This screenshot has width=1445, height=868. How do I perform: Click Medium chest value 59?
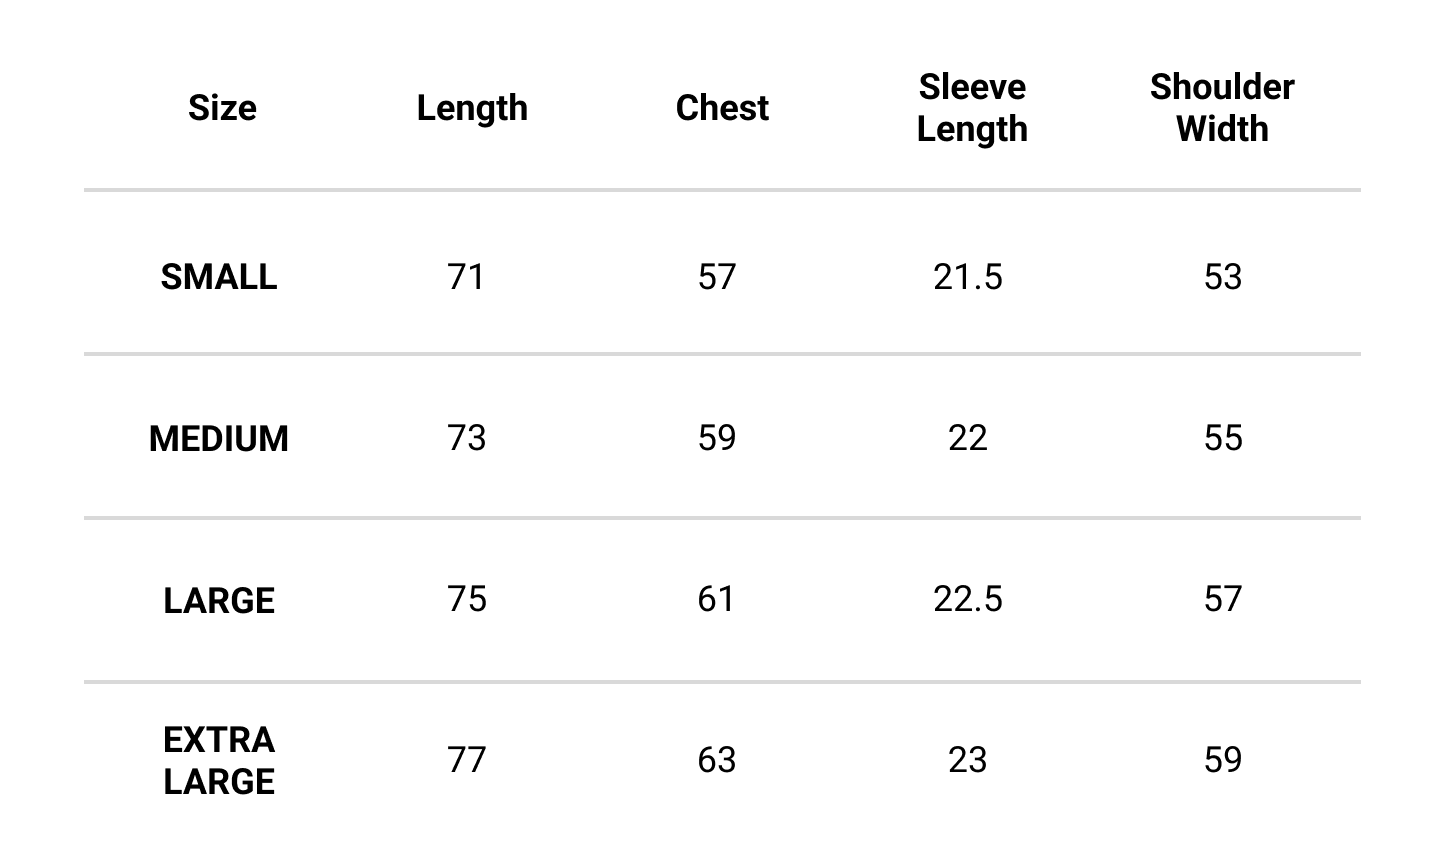[717, 438]
